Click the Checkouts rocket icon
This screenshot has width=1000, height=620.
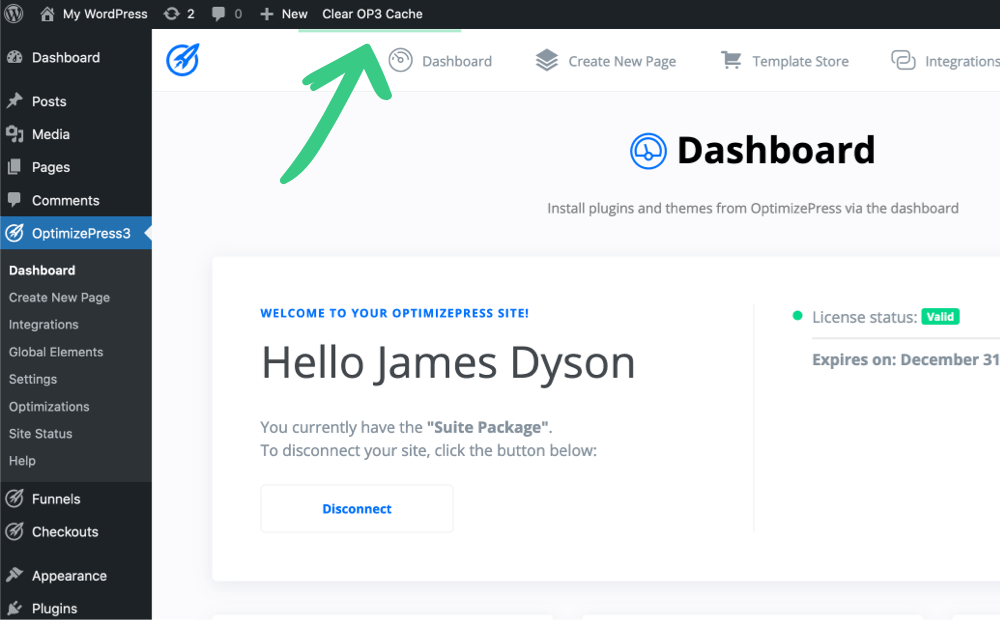click(x=15, y=531)
